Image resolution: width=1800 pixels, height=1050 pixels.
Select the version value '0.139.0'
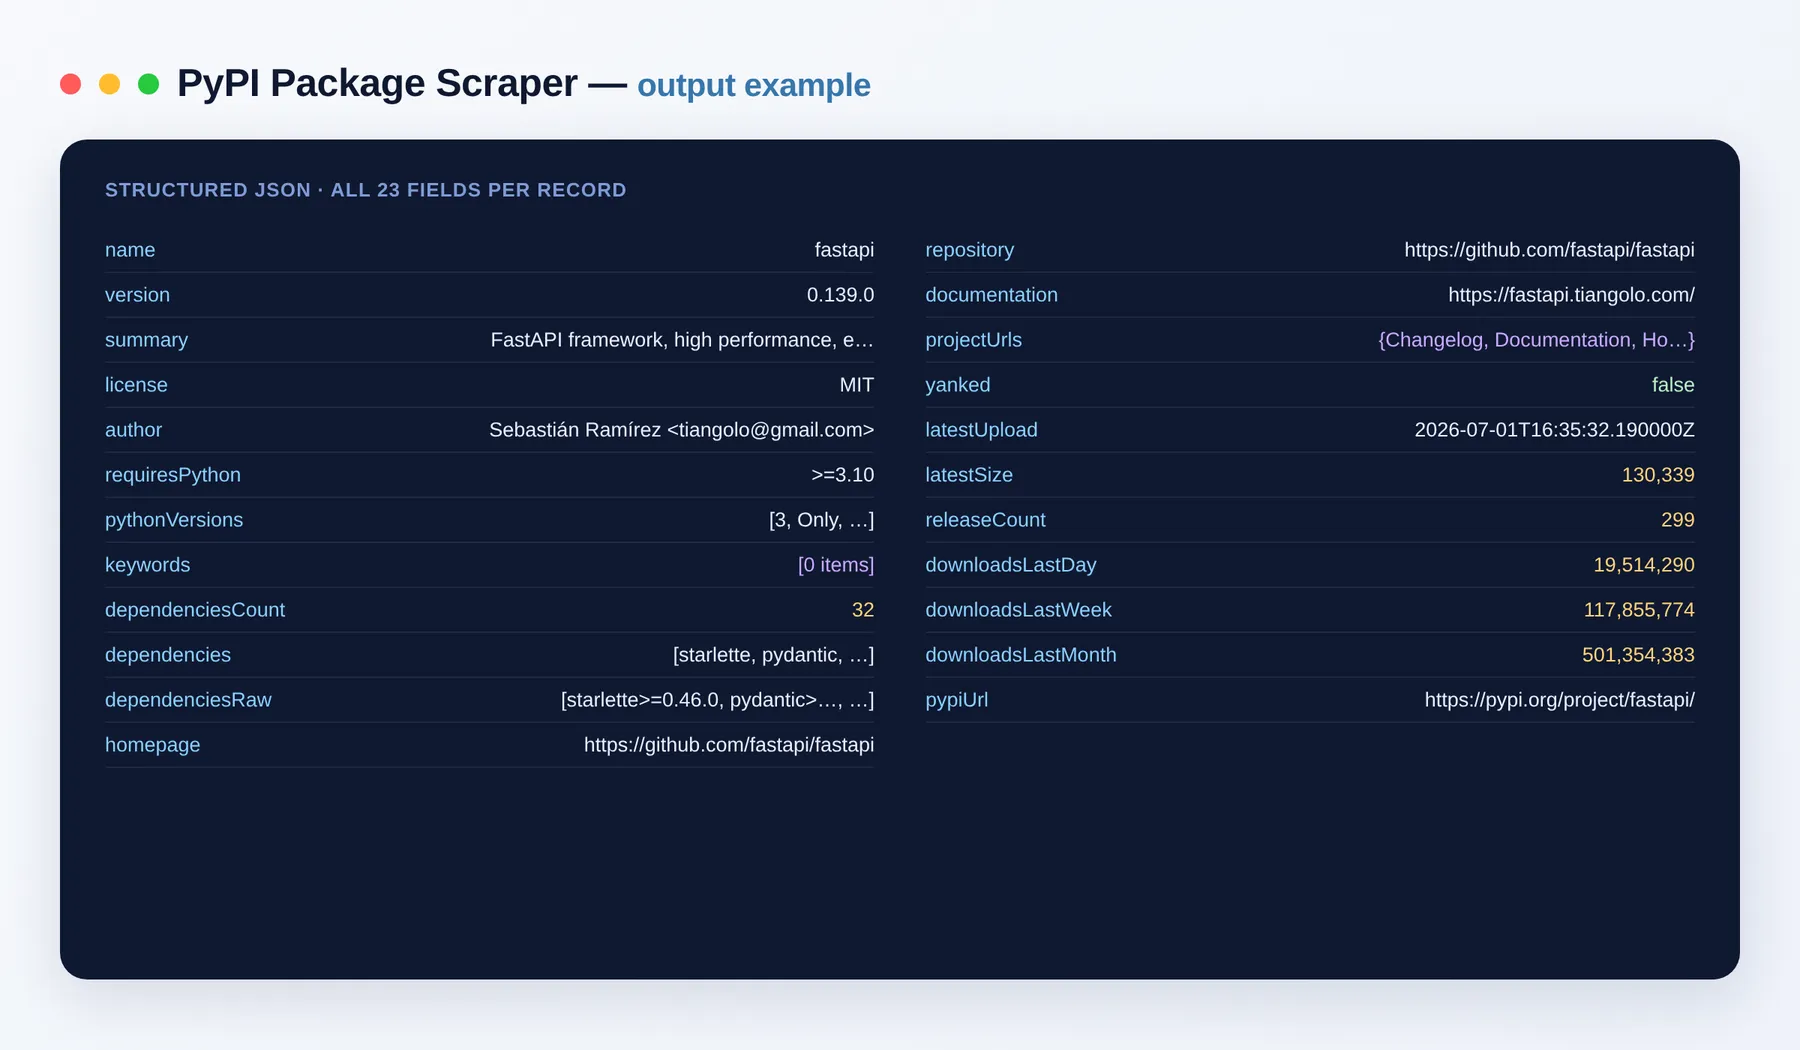[x=840, y=295]
